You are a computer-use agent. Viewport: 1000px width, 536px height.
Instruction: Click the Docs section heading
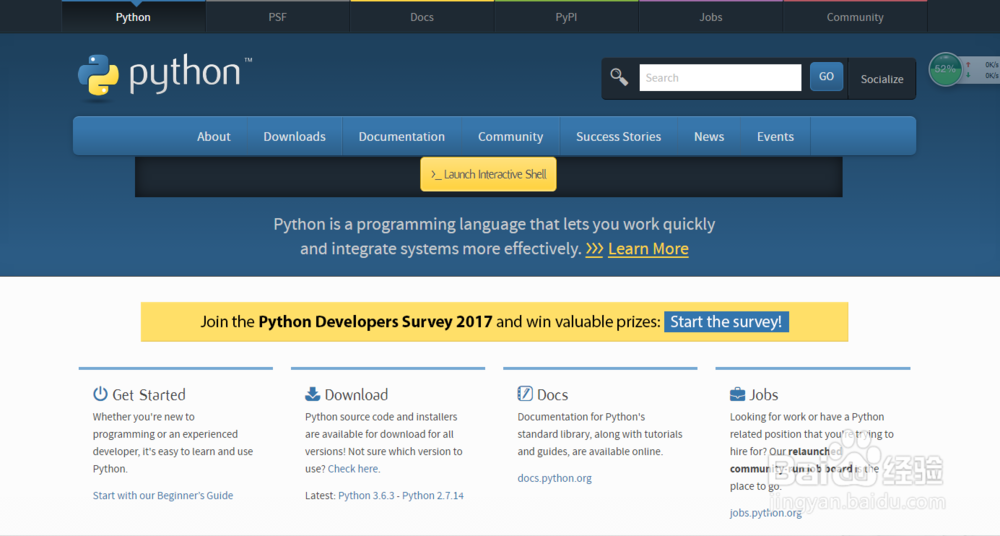tap(552, 395)
